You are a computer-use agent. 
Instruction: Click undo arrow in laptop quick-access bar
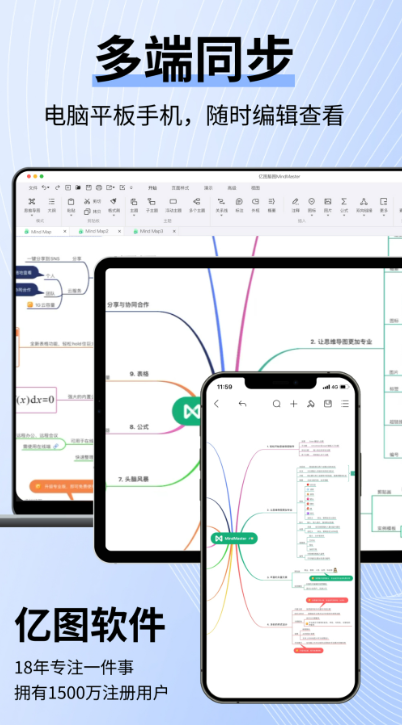[44, 188]
